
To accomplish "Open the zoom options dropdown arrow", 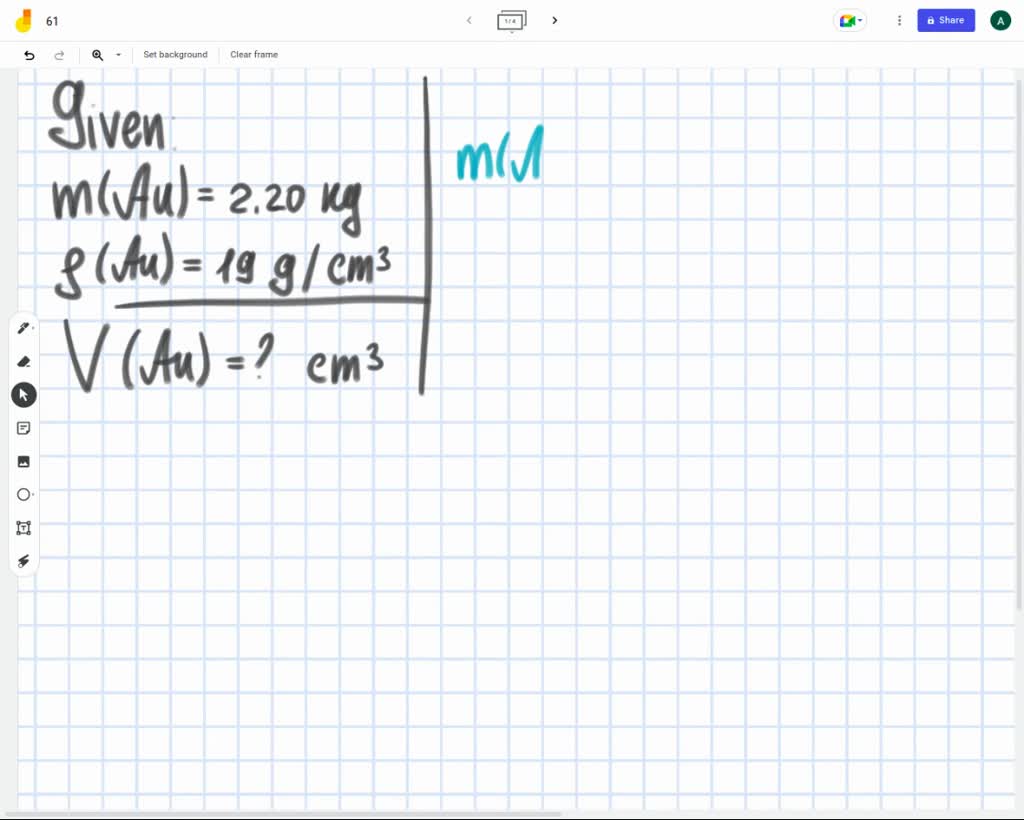I will [117, 55].
